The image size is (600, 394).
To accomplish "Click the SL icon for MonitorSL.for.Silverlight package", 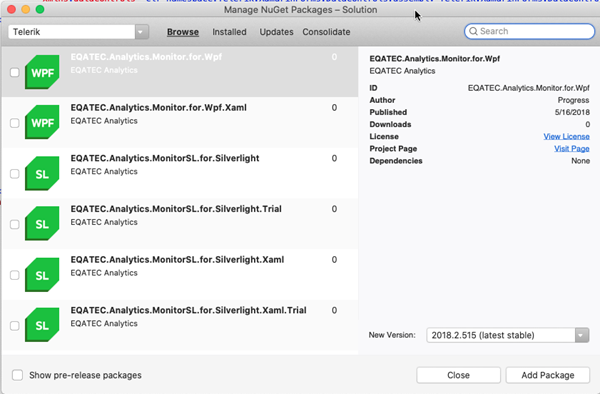I will 42,174.
